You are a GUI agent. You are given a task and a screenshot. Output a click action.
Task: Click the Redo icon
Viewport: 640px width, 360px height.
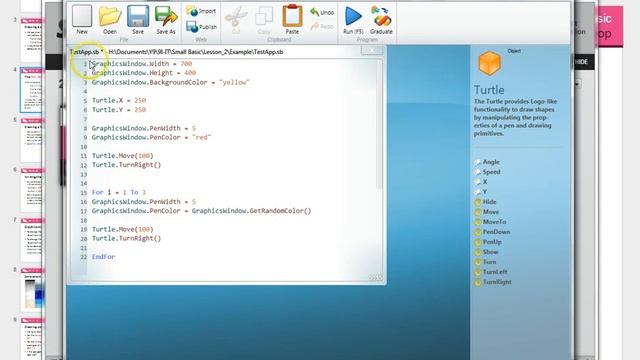[x=322, y=27]
